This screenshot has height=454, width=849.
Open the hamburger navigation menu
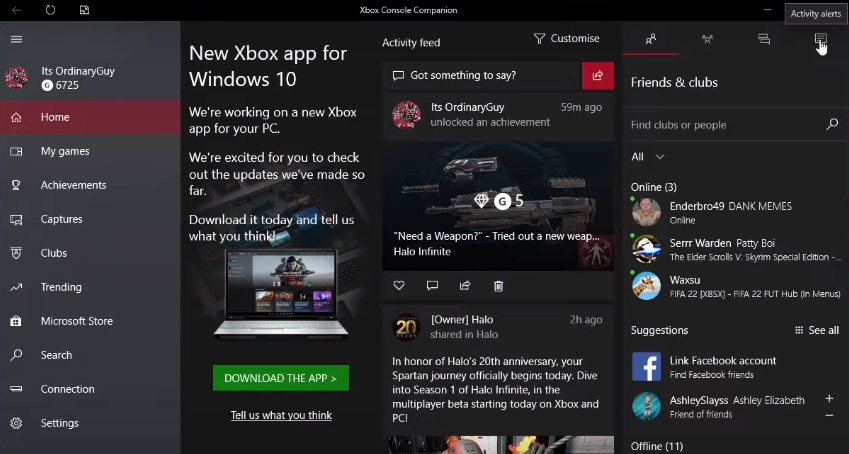pos(16,39)
